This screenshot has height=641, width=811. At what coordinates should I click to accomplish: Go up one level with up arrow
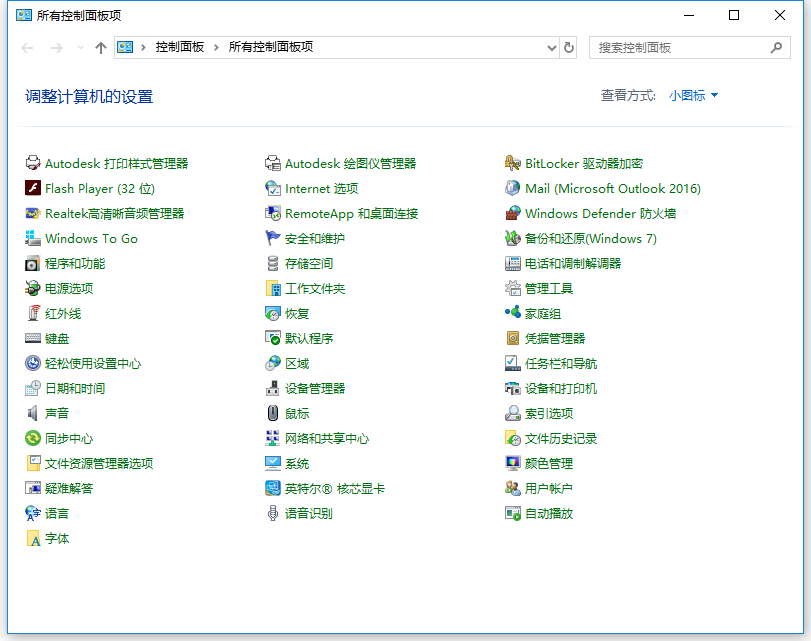[101, 48]
